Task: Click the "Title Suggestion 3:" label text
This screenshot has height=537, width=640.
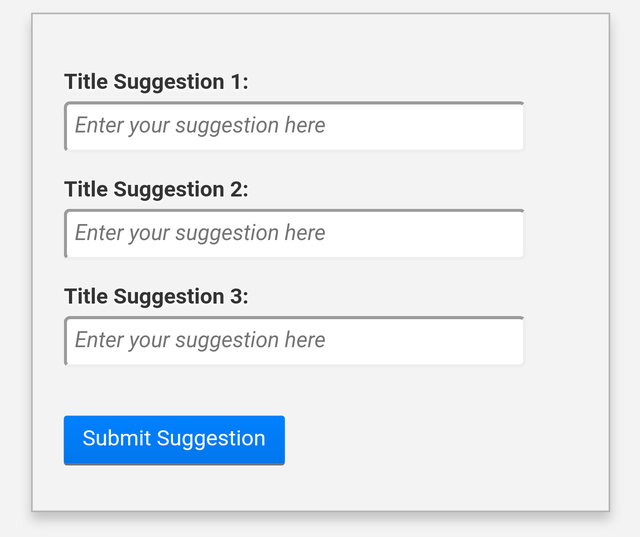Action: coord(156,296)
